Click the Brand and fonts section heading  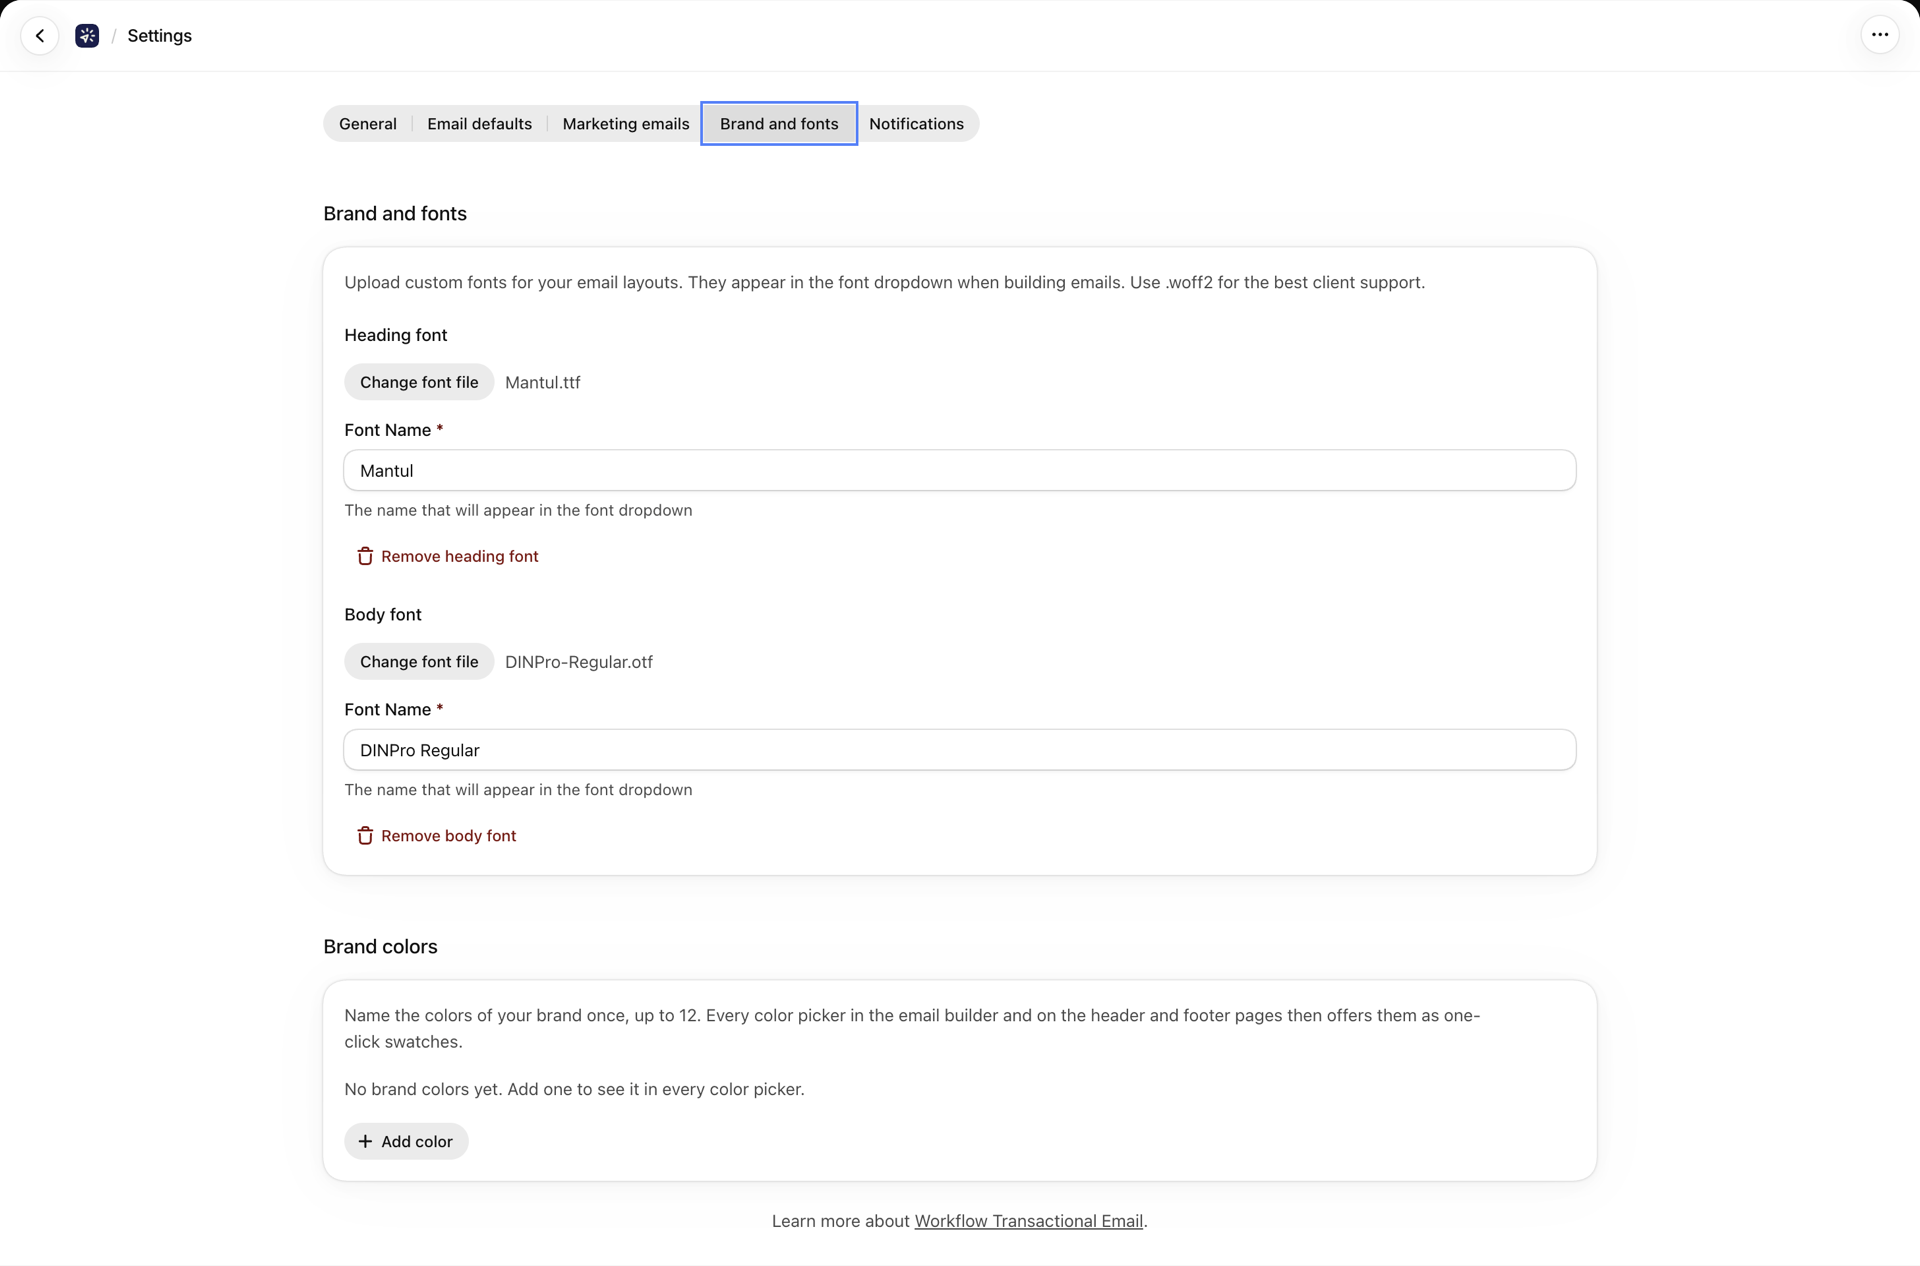[x=395, y=214]
